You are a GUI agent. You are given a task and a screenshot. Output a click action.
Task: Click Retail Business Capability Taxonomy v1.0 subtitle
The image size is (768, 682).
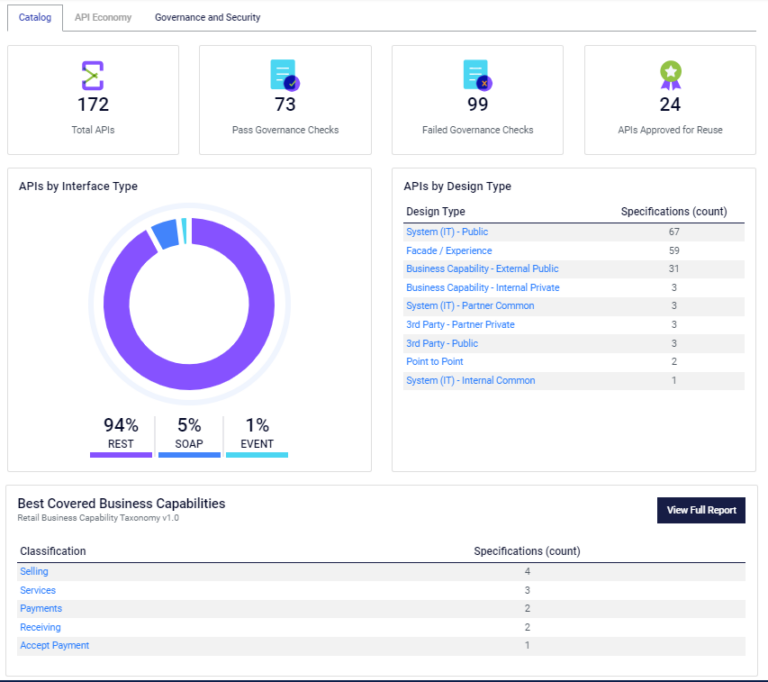(98, 518)
